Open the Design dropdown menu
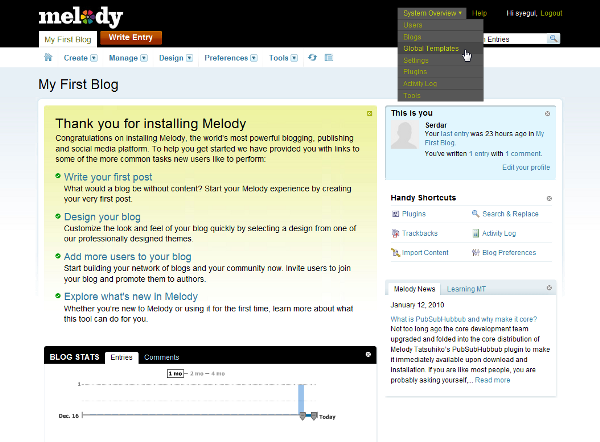Viewport: 600px width, 442px height. [x=176, y=58]
